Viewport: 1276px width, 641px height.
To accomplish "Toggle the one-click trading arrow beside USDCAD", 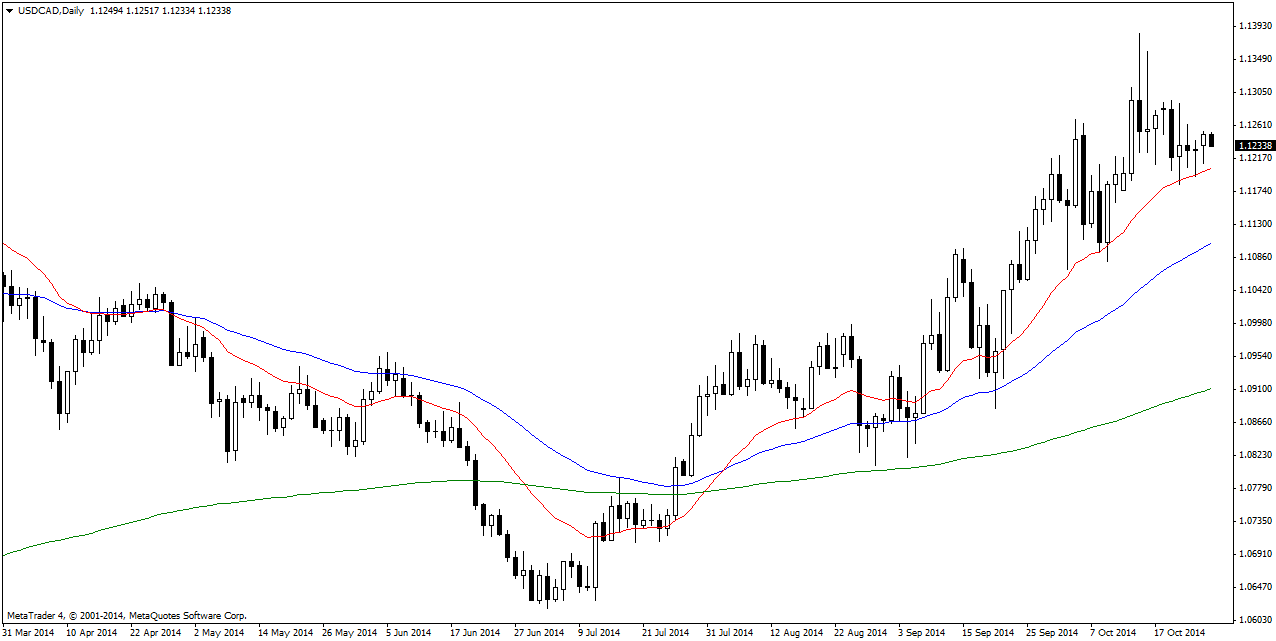I will (9, 11).
